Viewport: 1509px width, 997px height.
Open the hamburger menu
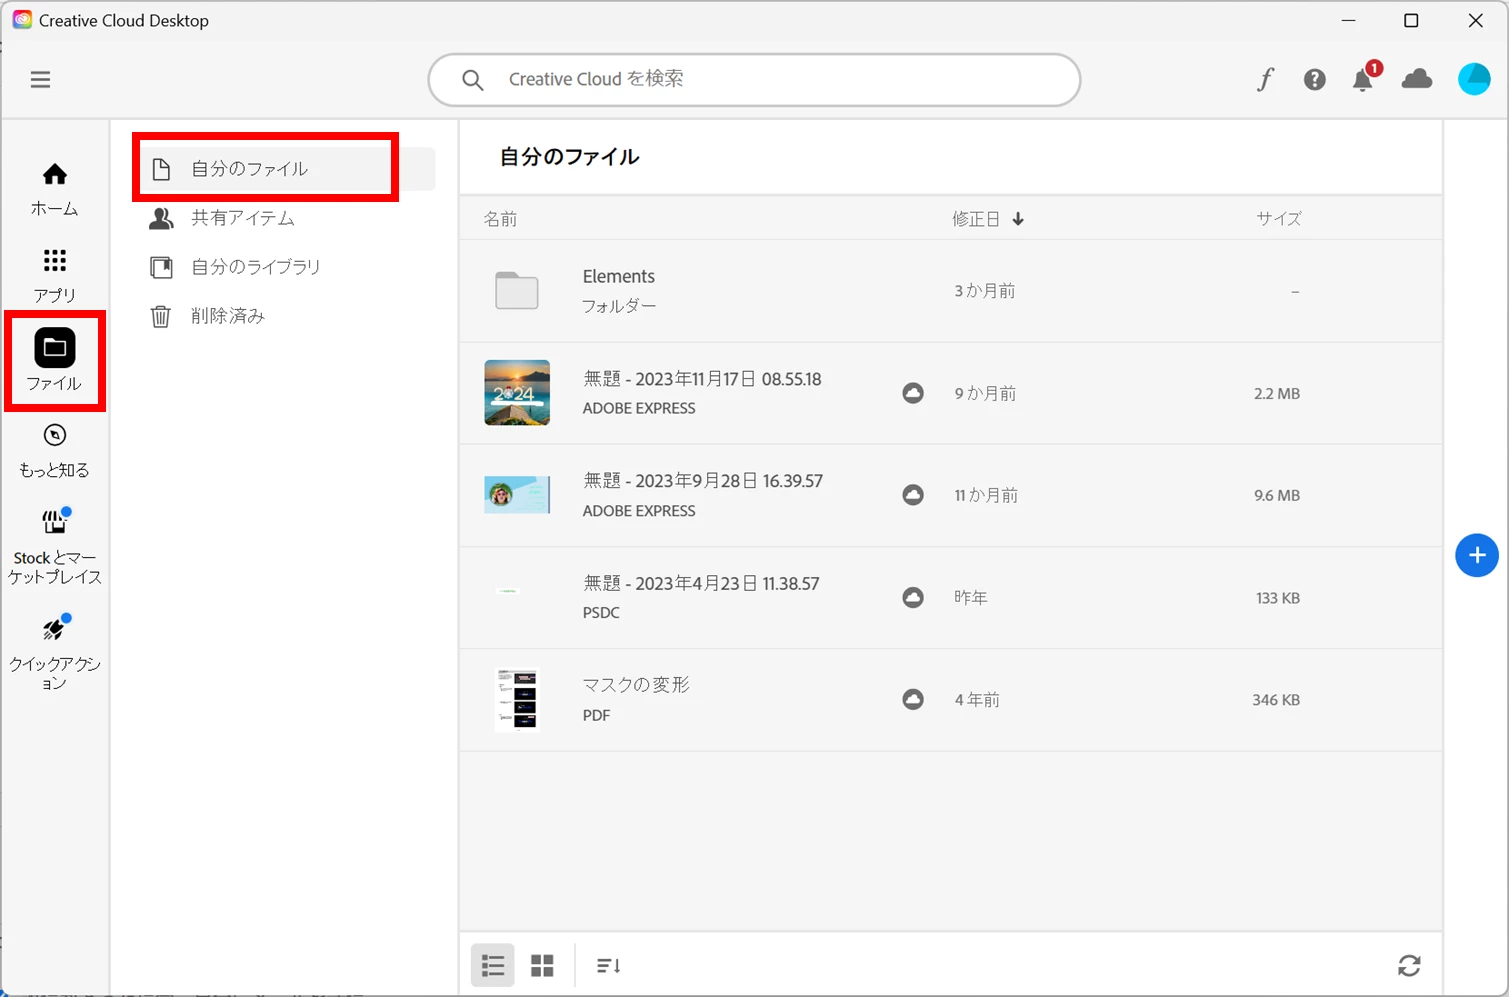coord(40,79)
